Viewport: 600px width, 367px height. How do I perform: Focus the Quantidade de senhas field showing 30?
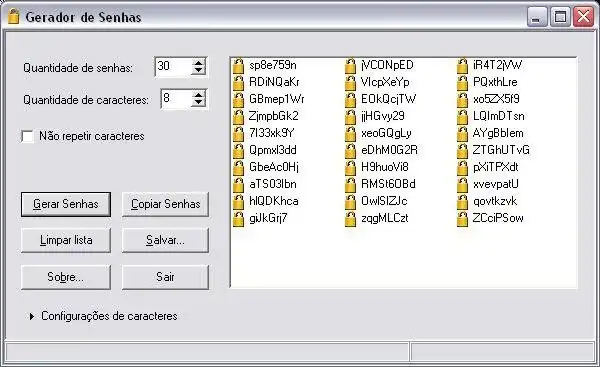[x=173, y=67]
